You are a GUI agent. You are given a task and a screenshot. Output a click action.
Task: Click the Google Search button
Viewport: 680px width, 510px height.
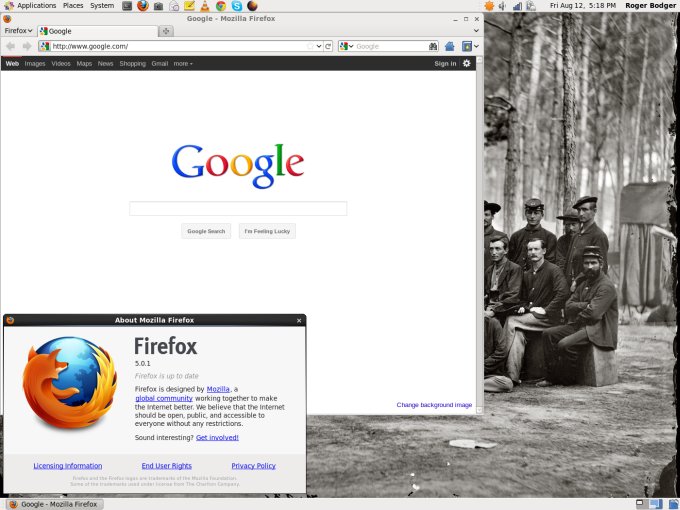point(206,231)
